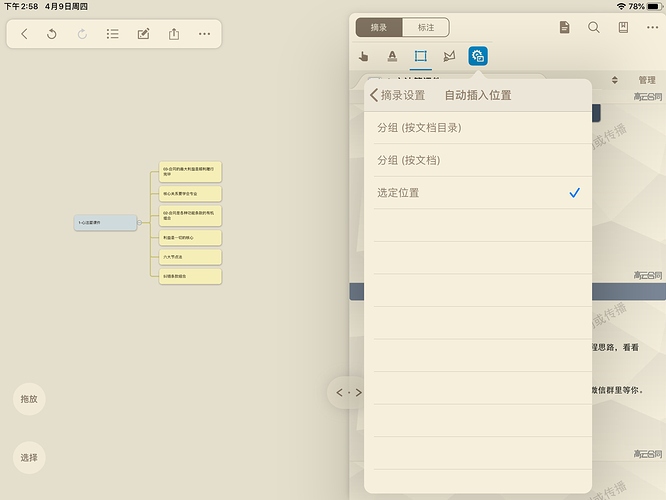Screen dimensions: 666x500
Task: Open the document page icon
Action: (564, 28)
